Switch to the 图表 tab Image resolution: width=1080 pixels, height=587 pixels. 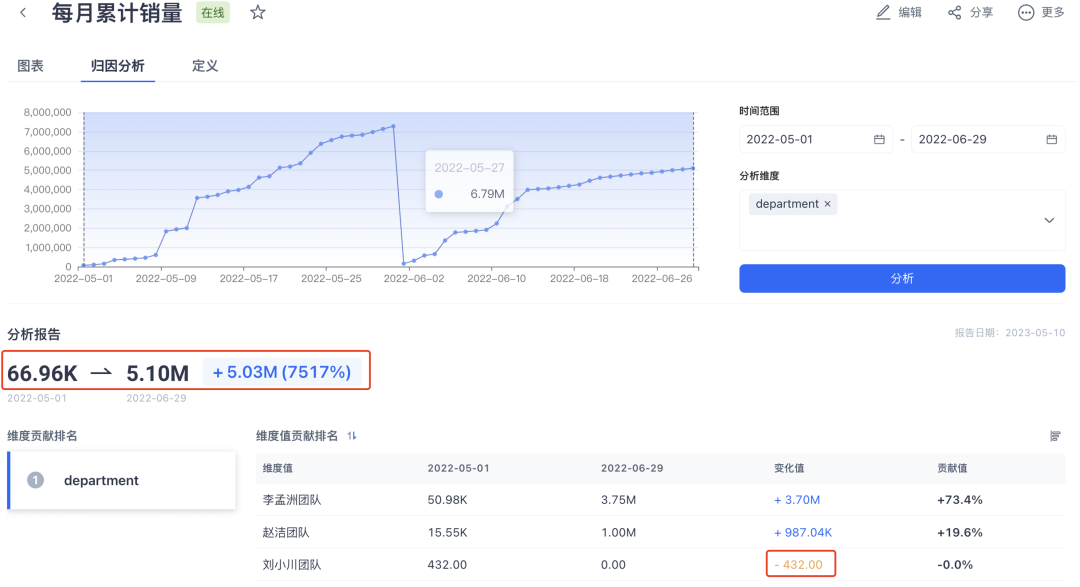pos(31,66)
